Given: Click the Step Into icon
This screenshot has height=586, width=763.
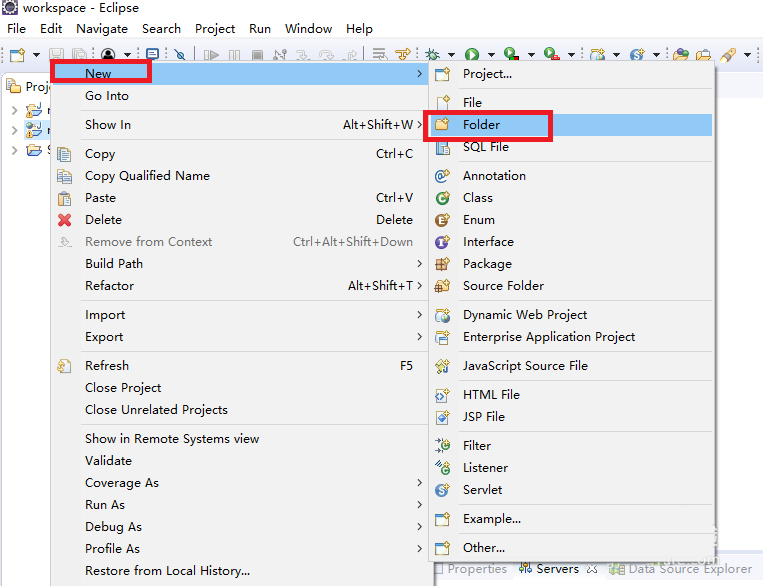Looking at the screenshot, I should [303, 55].
